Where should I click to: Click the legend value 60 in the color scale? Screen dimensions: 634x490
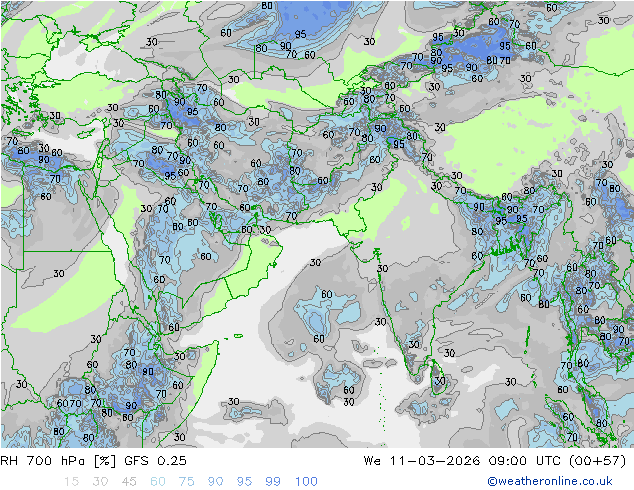(x=158, y=482)
